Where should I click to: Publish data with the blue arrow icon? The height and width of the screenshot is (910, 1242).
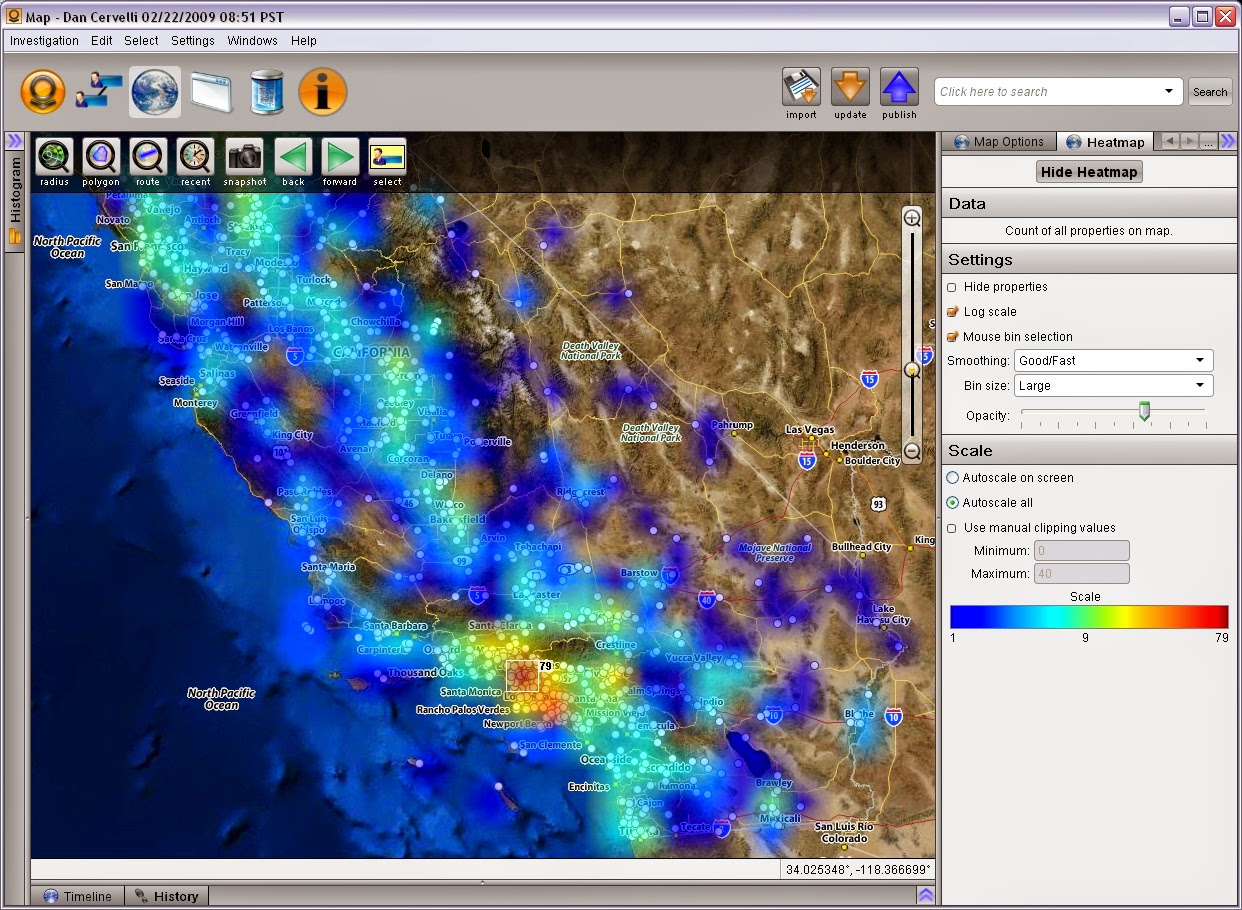click(x=899, y=88)
